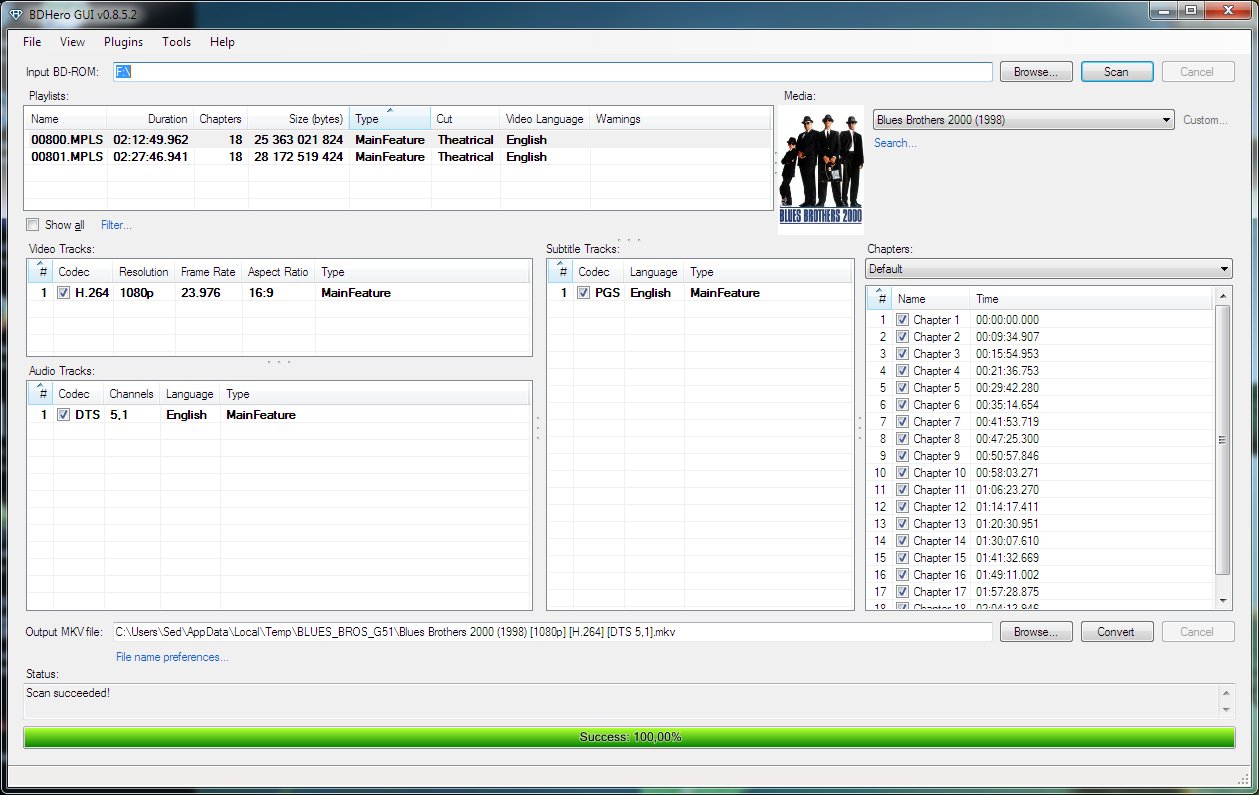
Task: Click the Success progress bar
Action: pyautogui.click(x=629, y=737)
